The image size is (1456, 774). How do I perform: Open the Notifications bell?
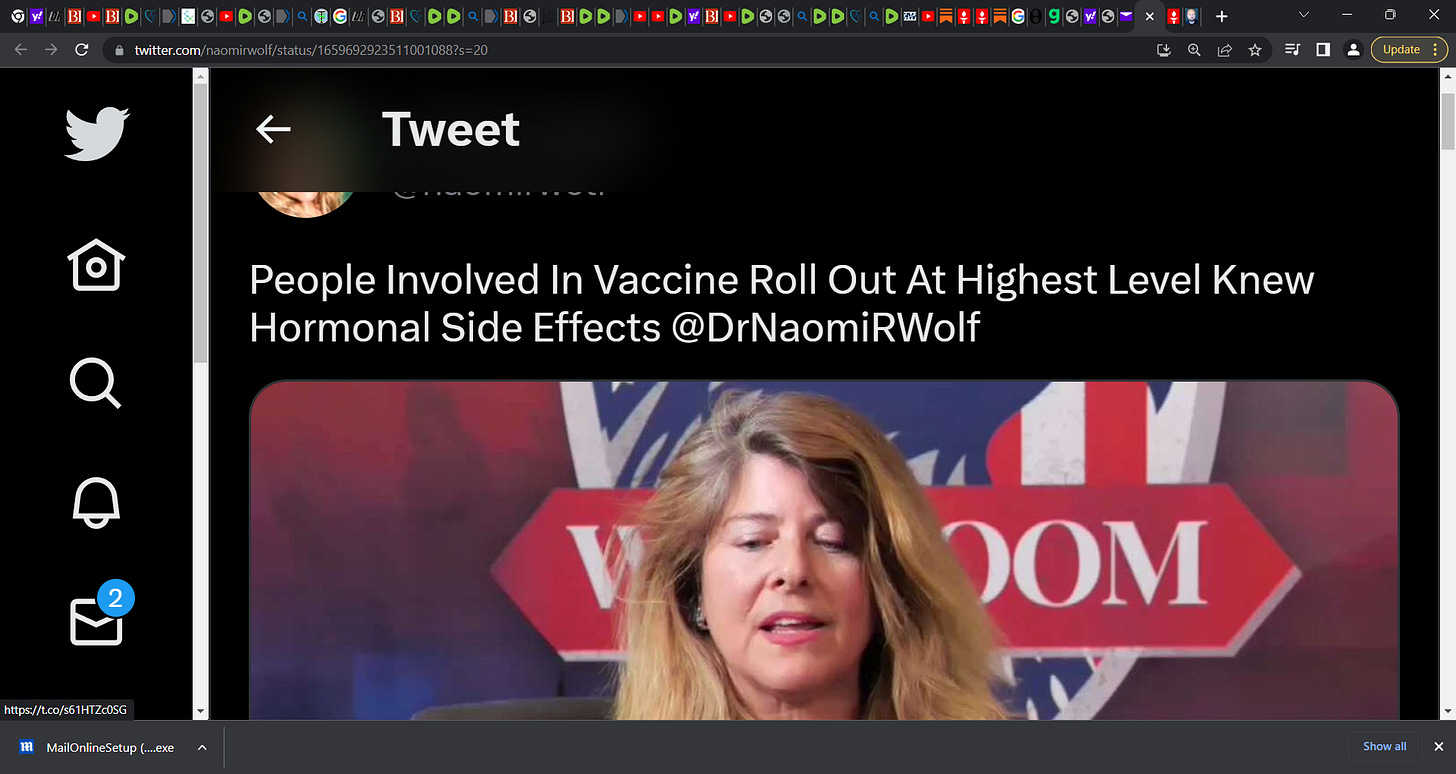point(96,501)
